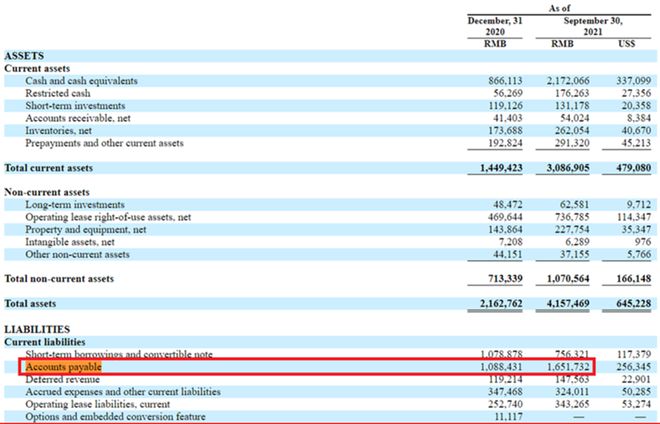Click the highlighted Accounts payable label
This screenshot has width=660, height=424.
64,368
